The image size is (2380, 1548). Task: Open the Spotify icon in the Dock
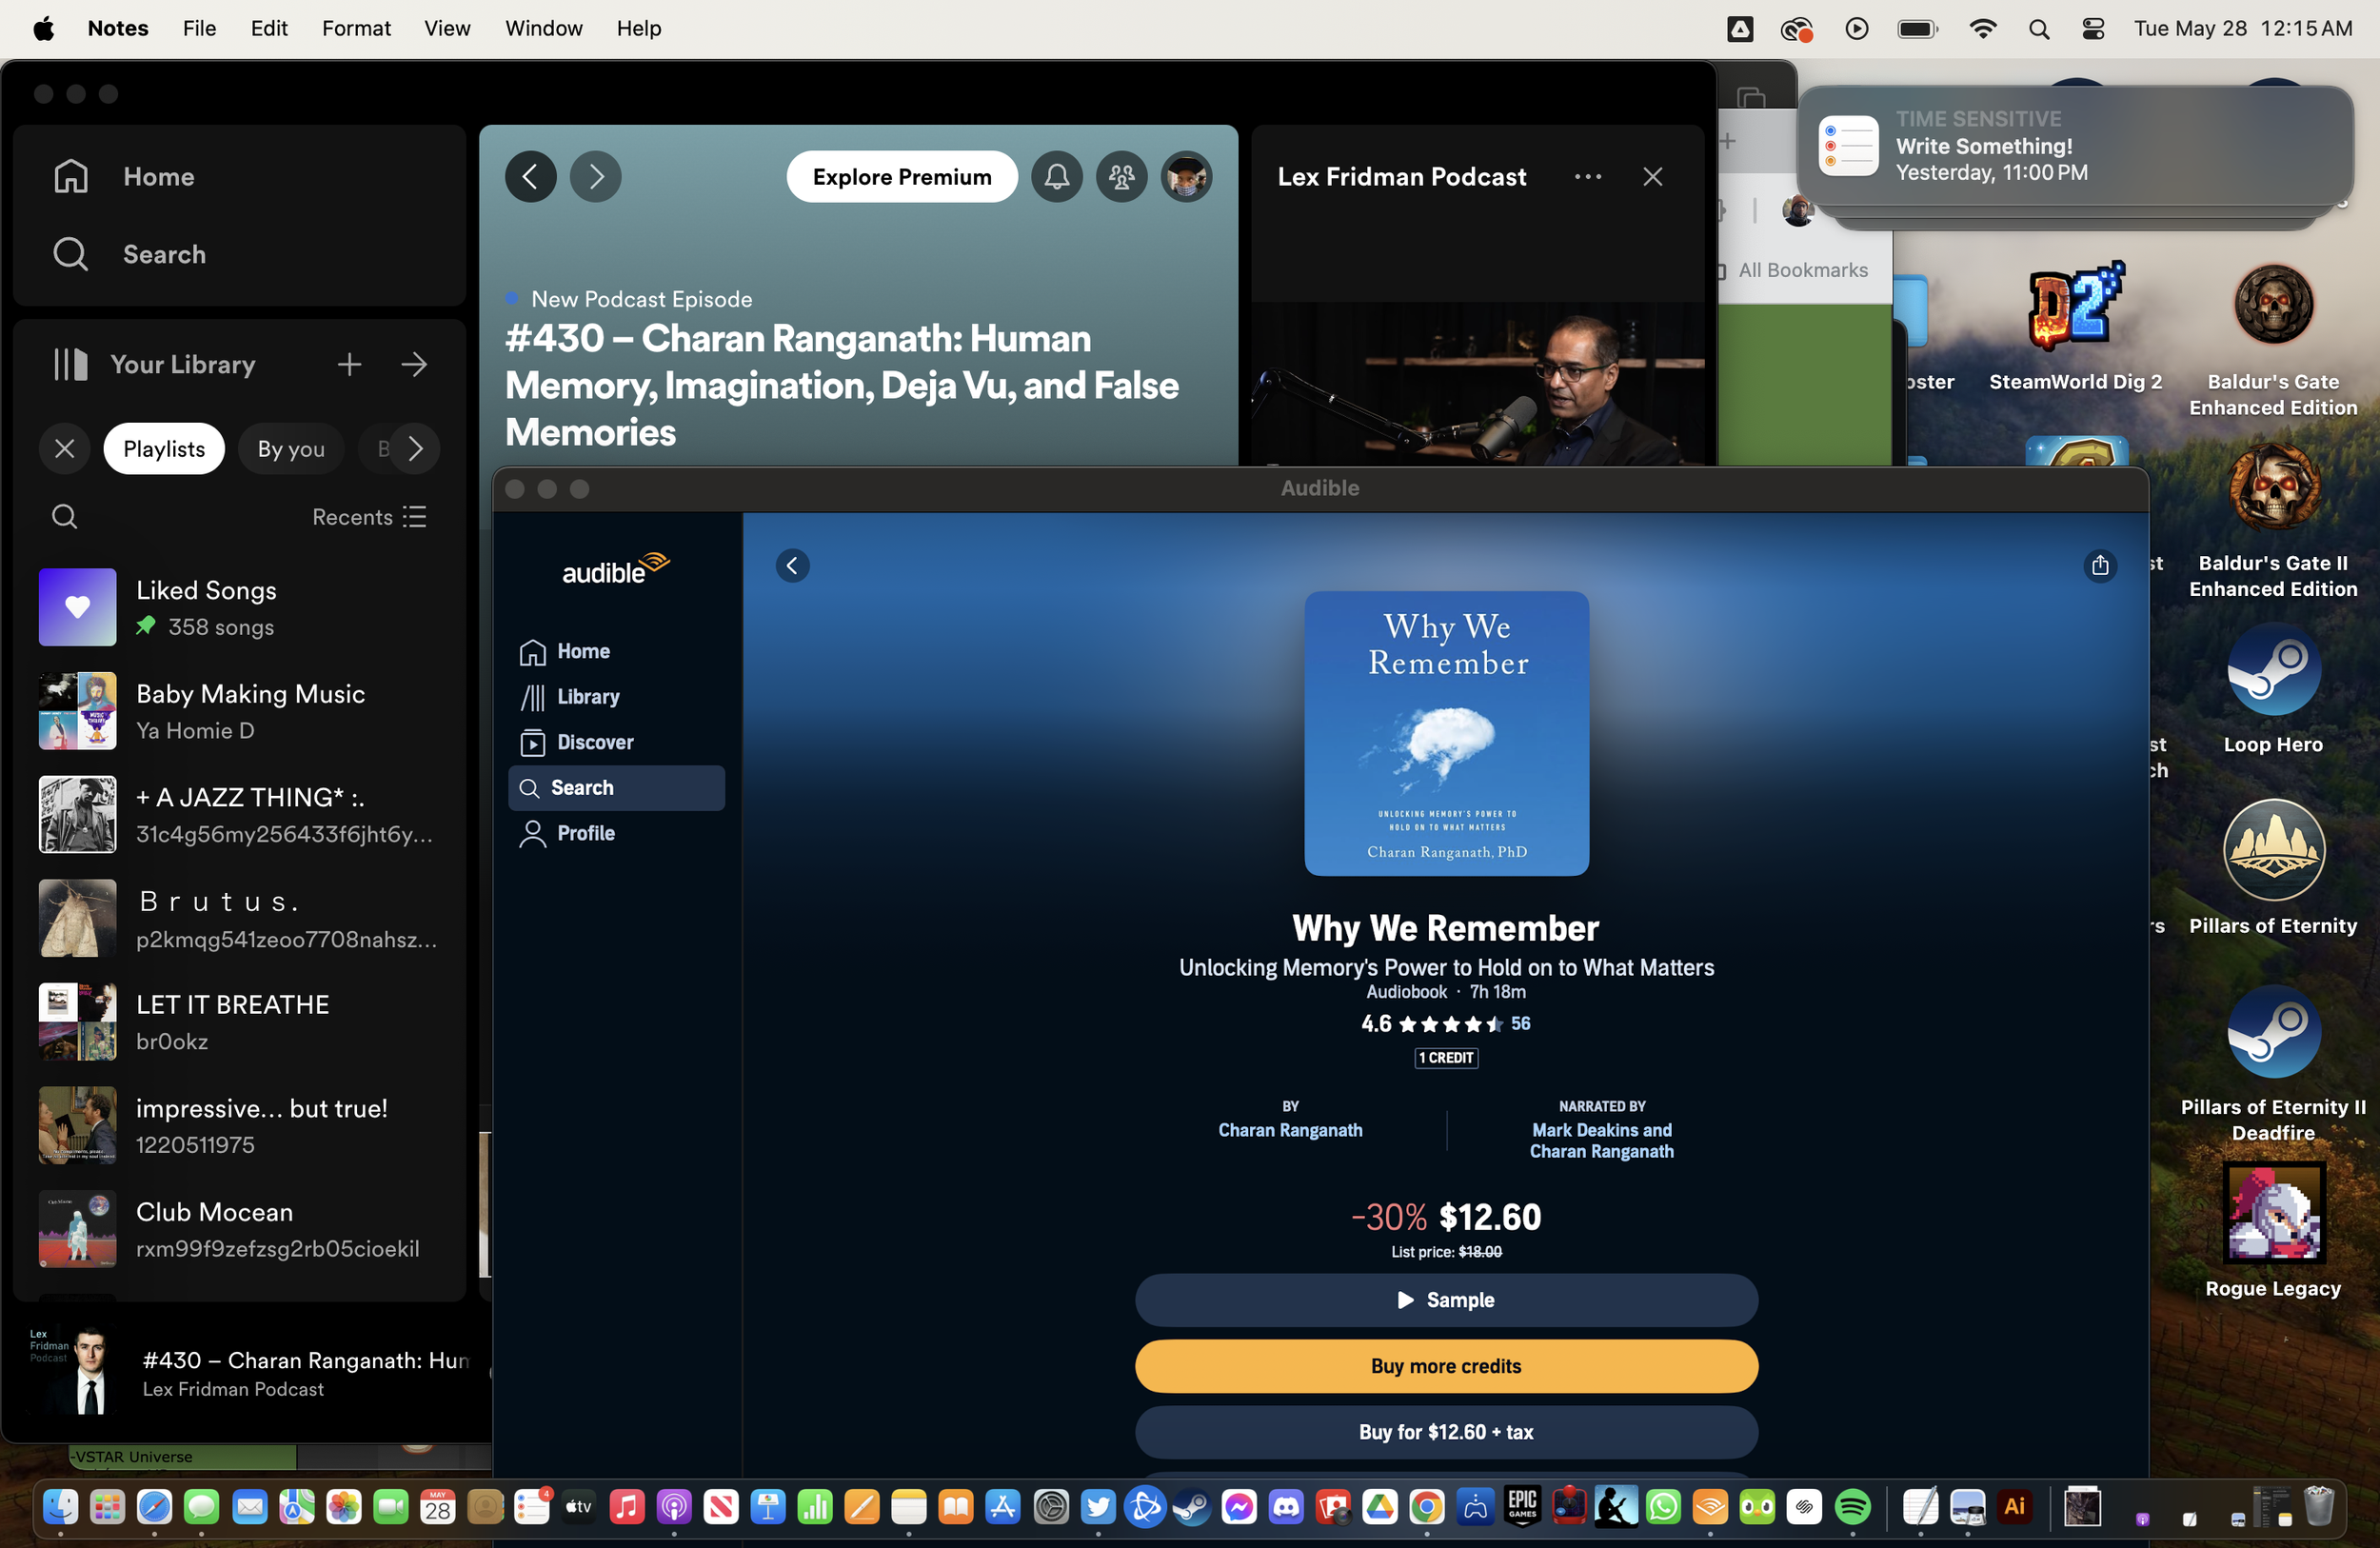pyautogui.click(x=1852, y=1507)
